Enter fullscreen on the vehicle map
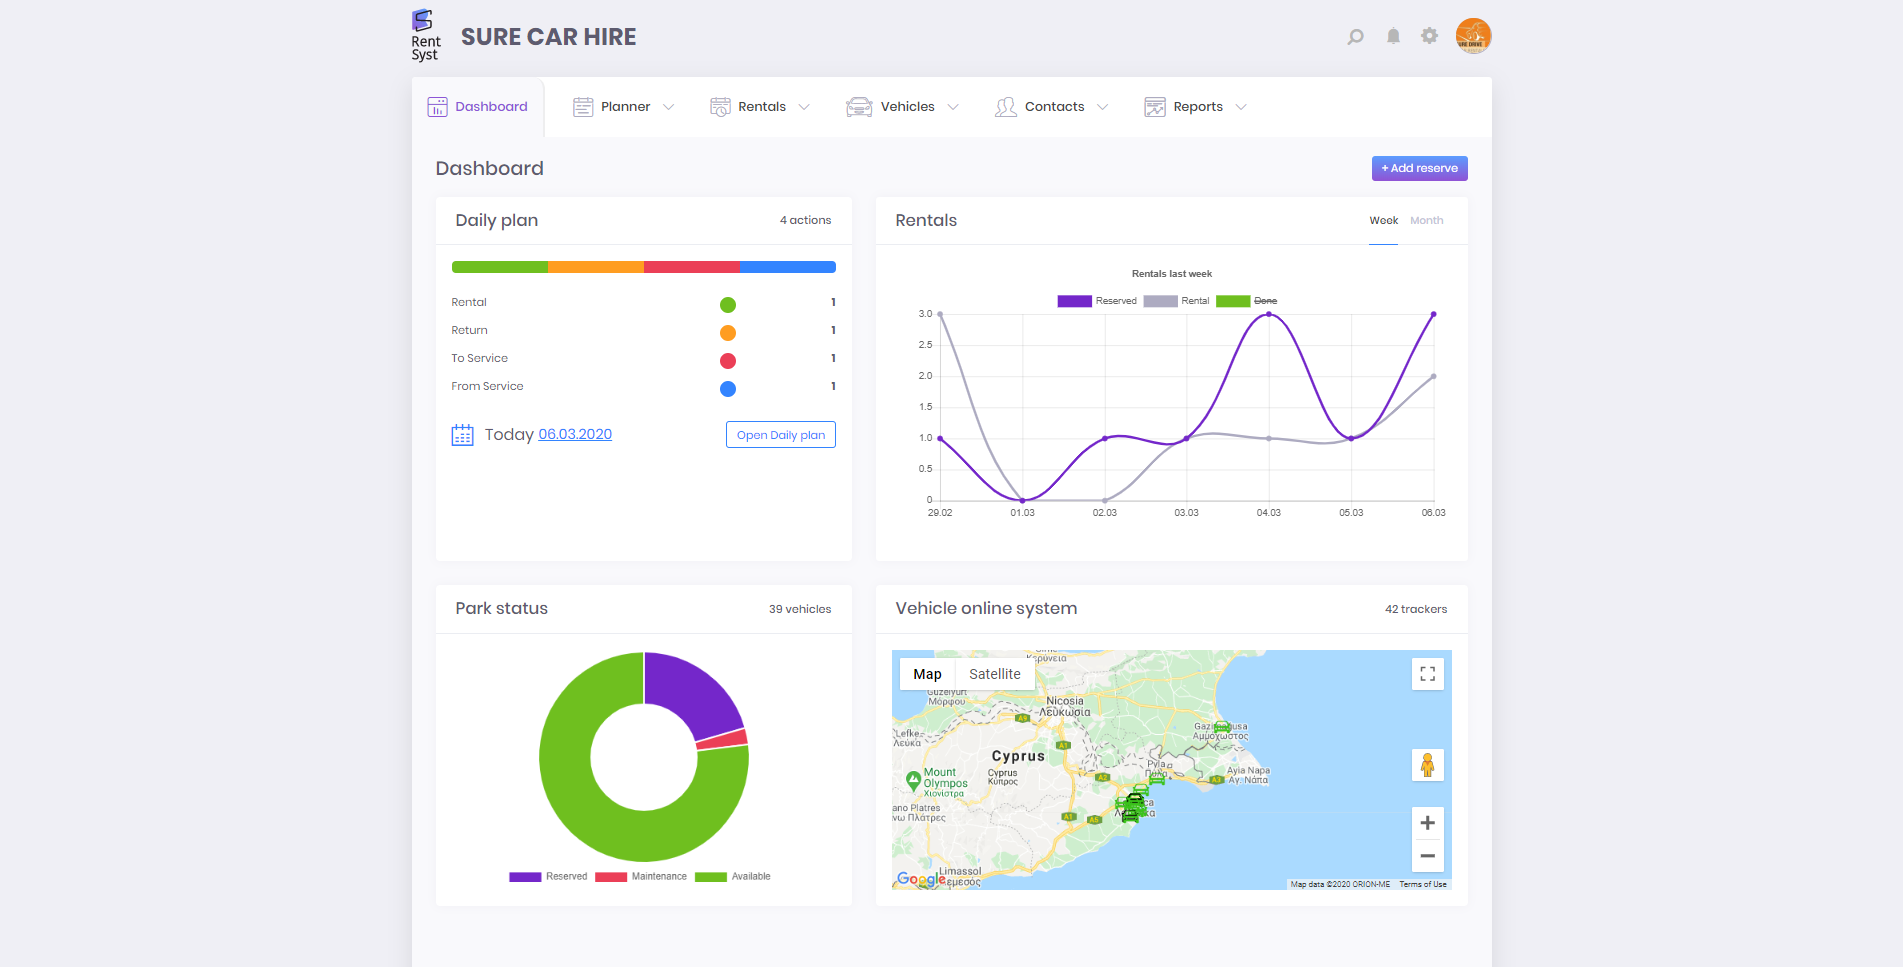 coord(1427,673)
